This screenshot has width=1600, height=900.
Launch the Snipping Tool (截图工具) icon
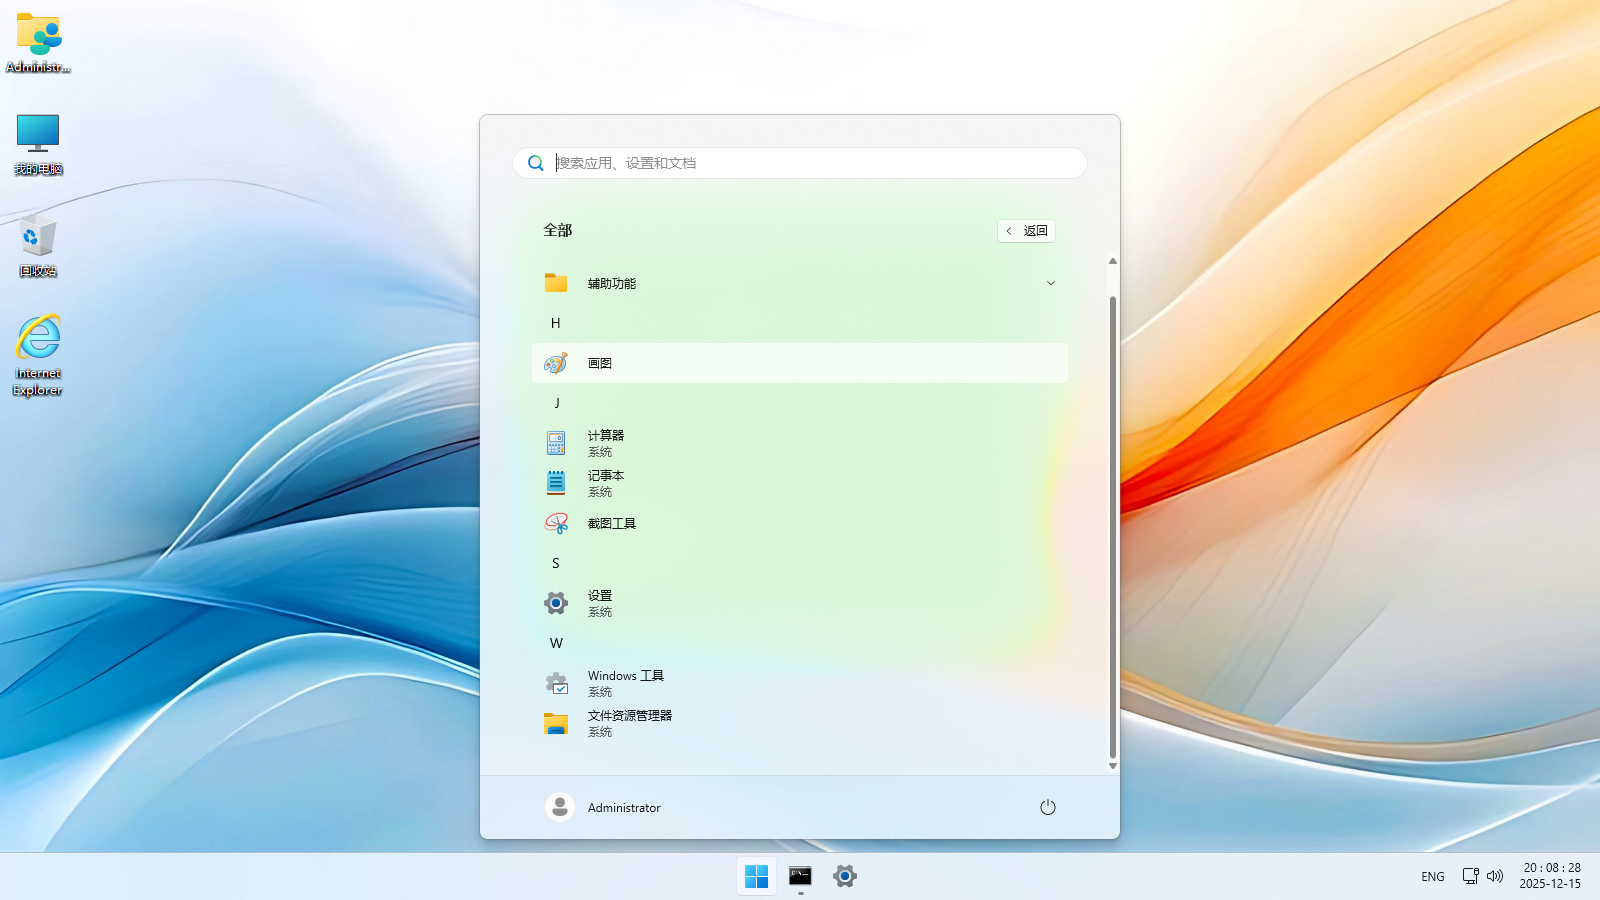556,523
